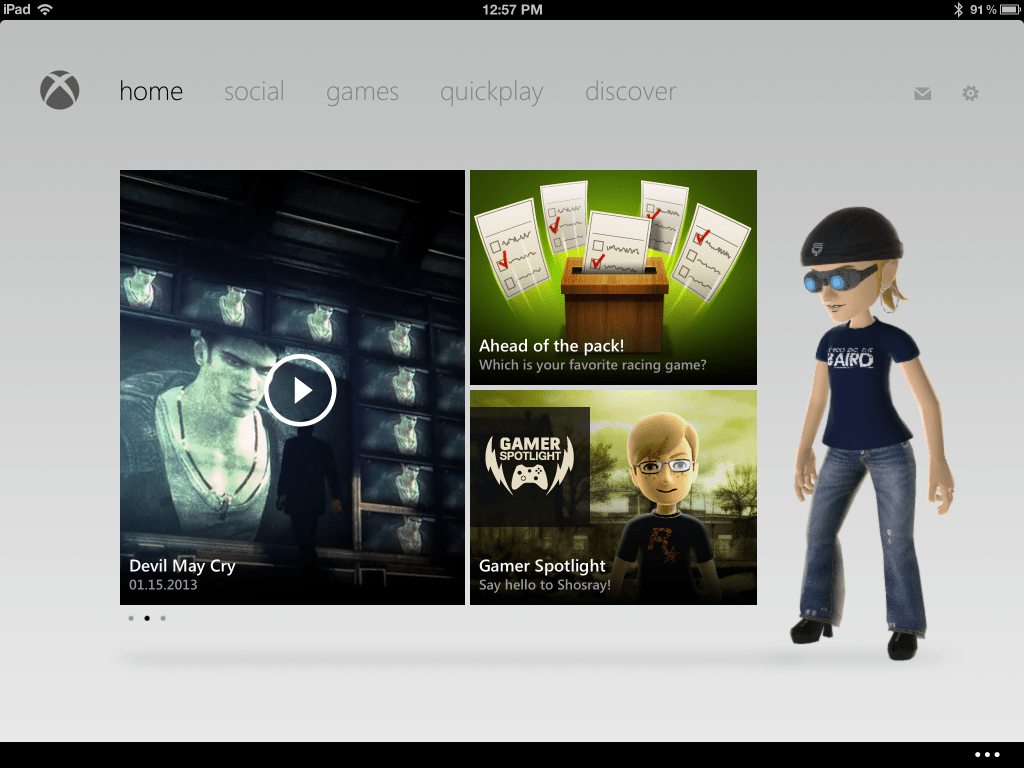
Task: Open the games tab
Action: click(362, 92)
